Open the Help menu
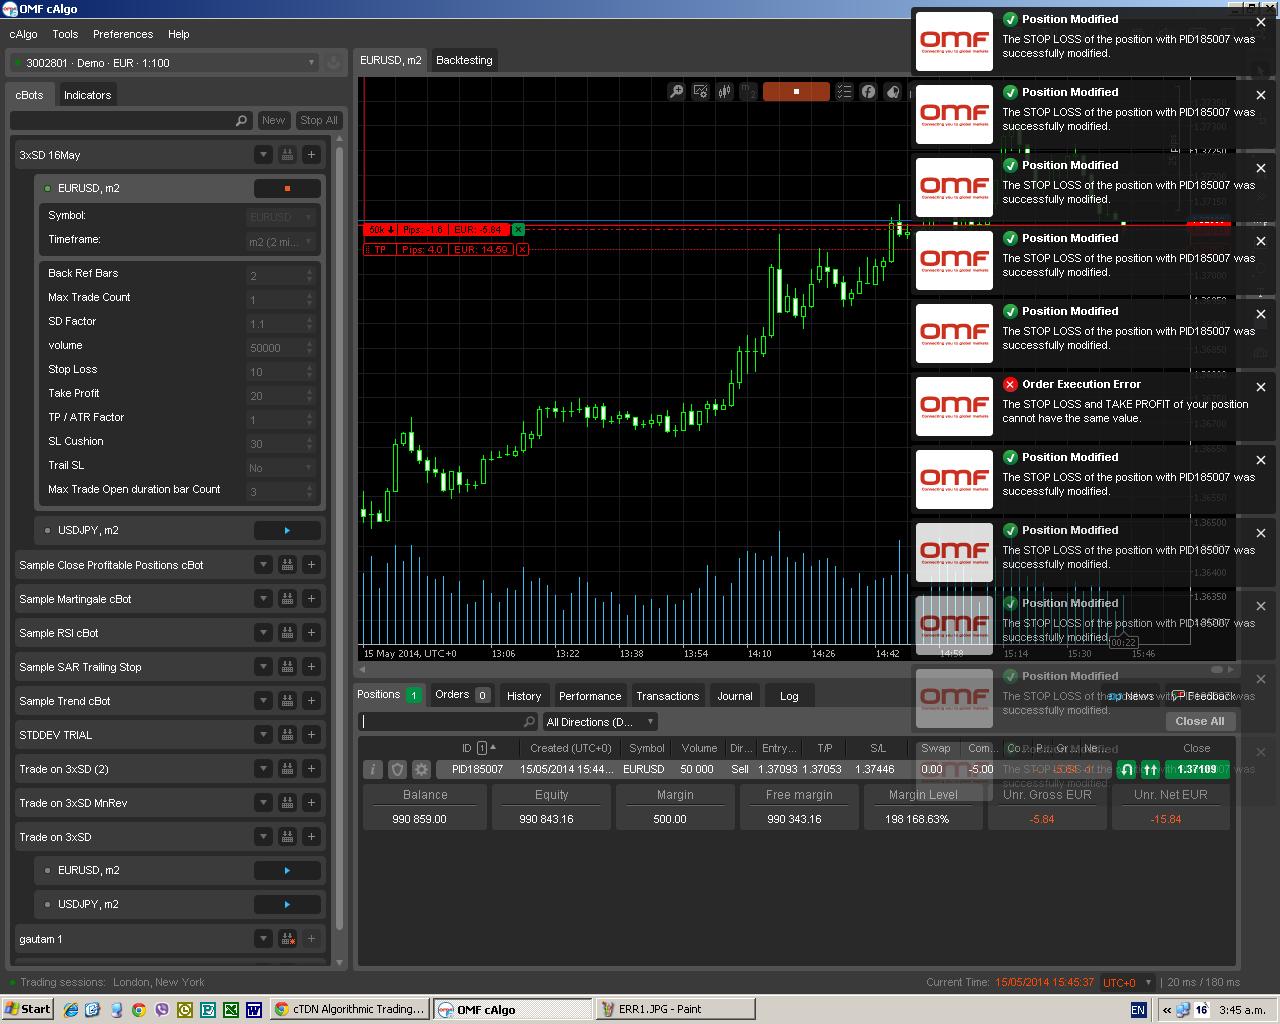The width and height of the screenshot is (1280, 1024). 179,34
